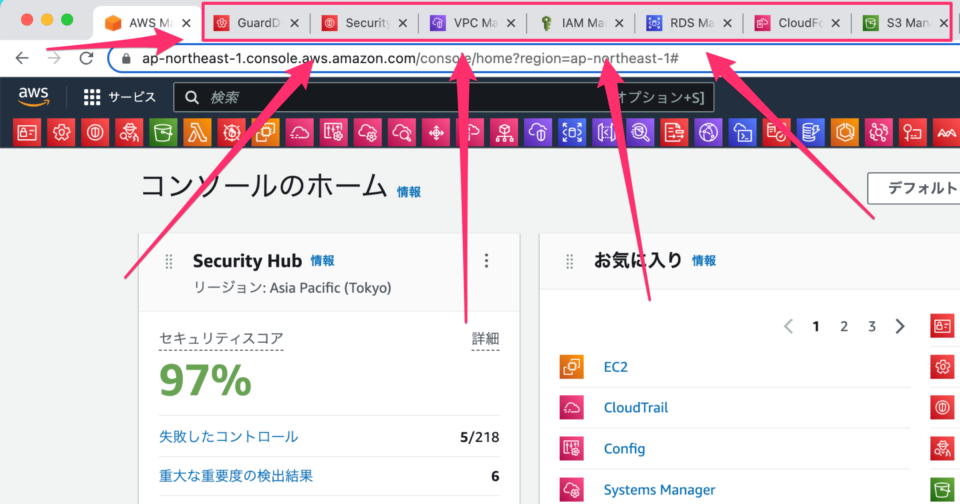Click 情報 link beside お気に入り
Screen dimensions: 960x504
click(703, 261)
